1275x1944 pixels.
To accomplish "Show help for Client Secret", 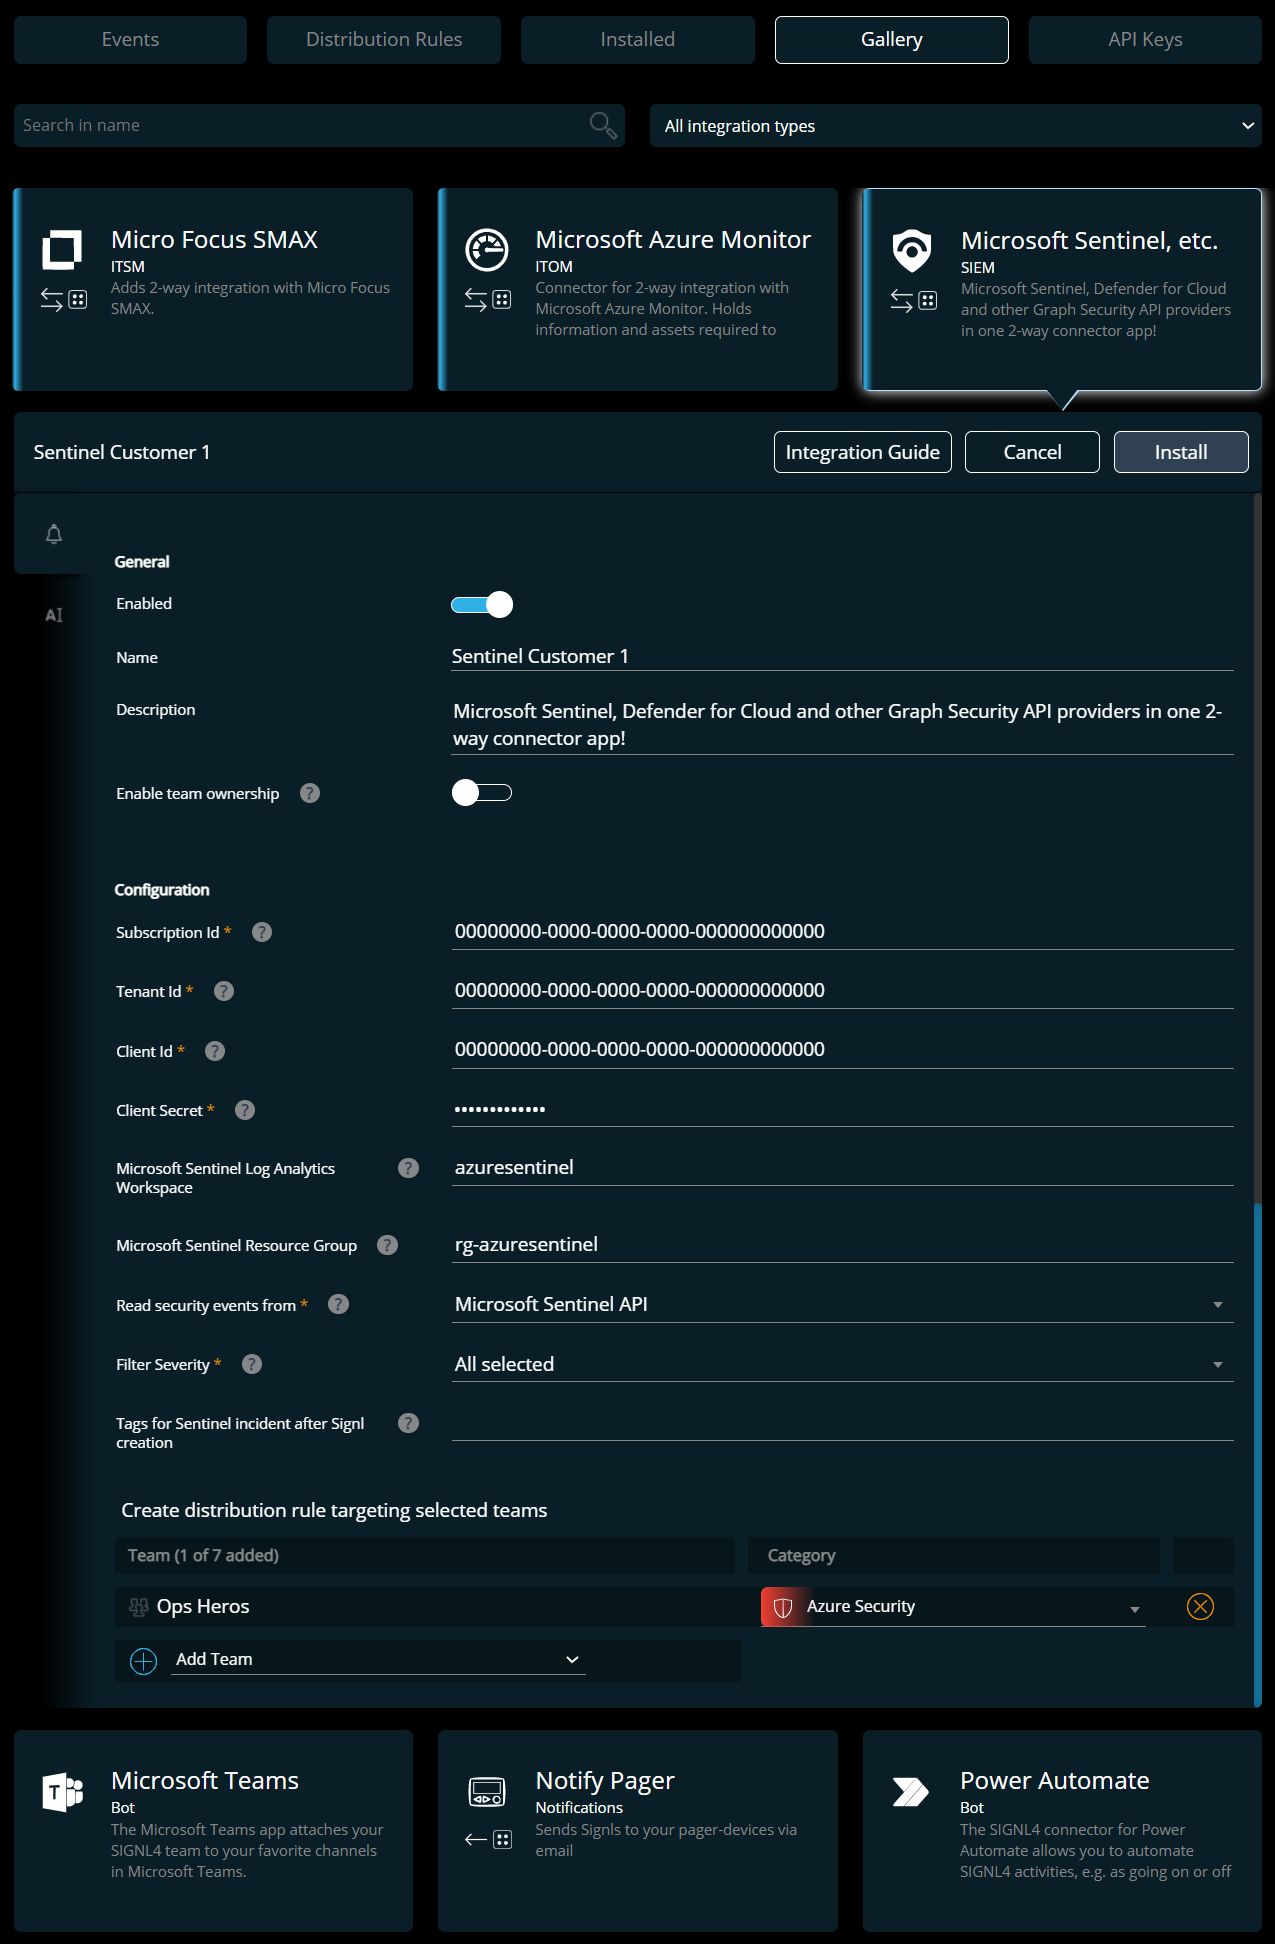I will click(x=245, y=1110).
